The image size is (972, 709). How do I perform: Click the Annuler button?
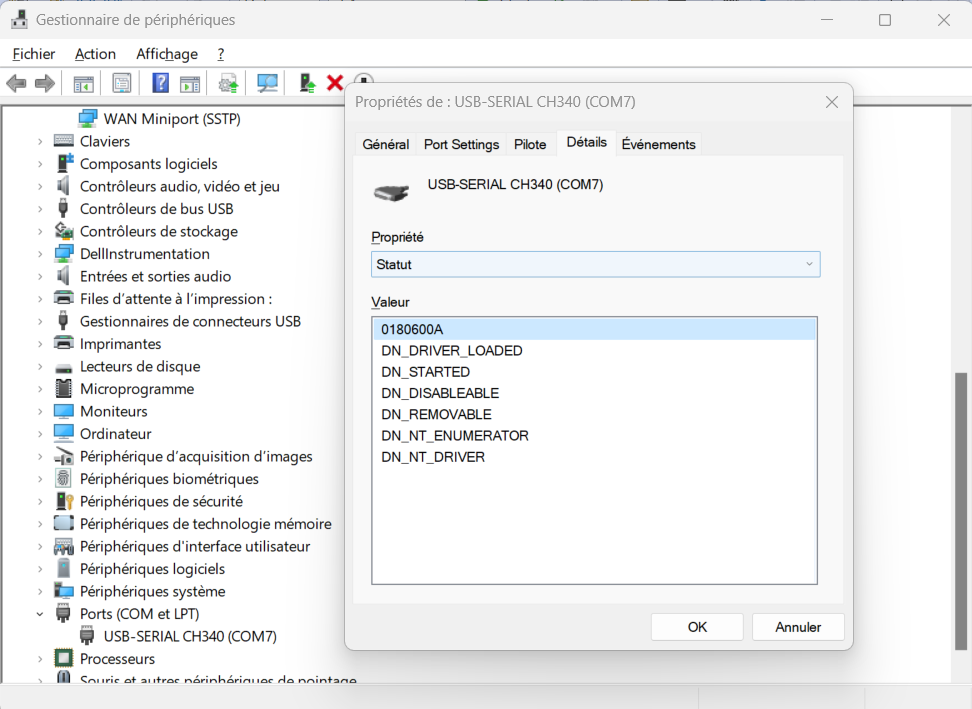coord(797,626)
